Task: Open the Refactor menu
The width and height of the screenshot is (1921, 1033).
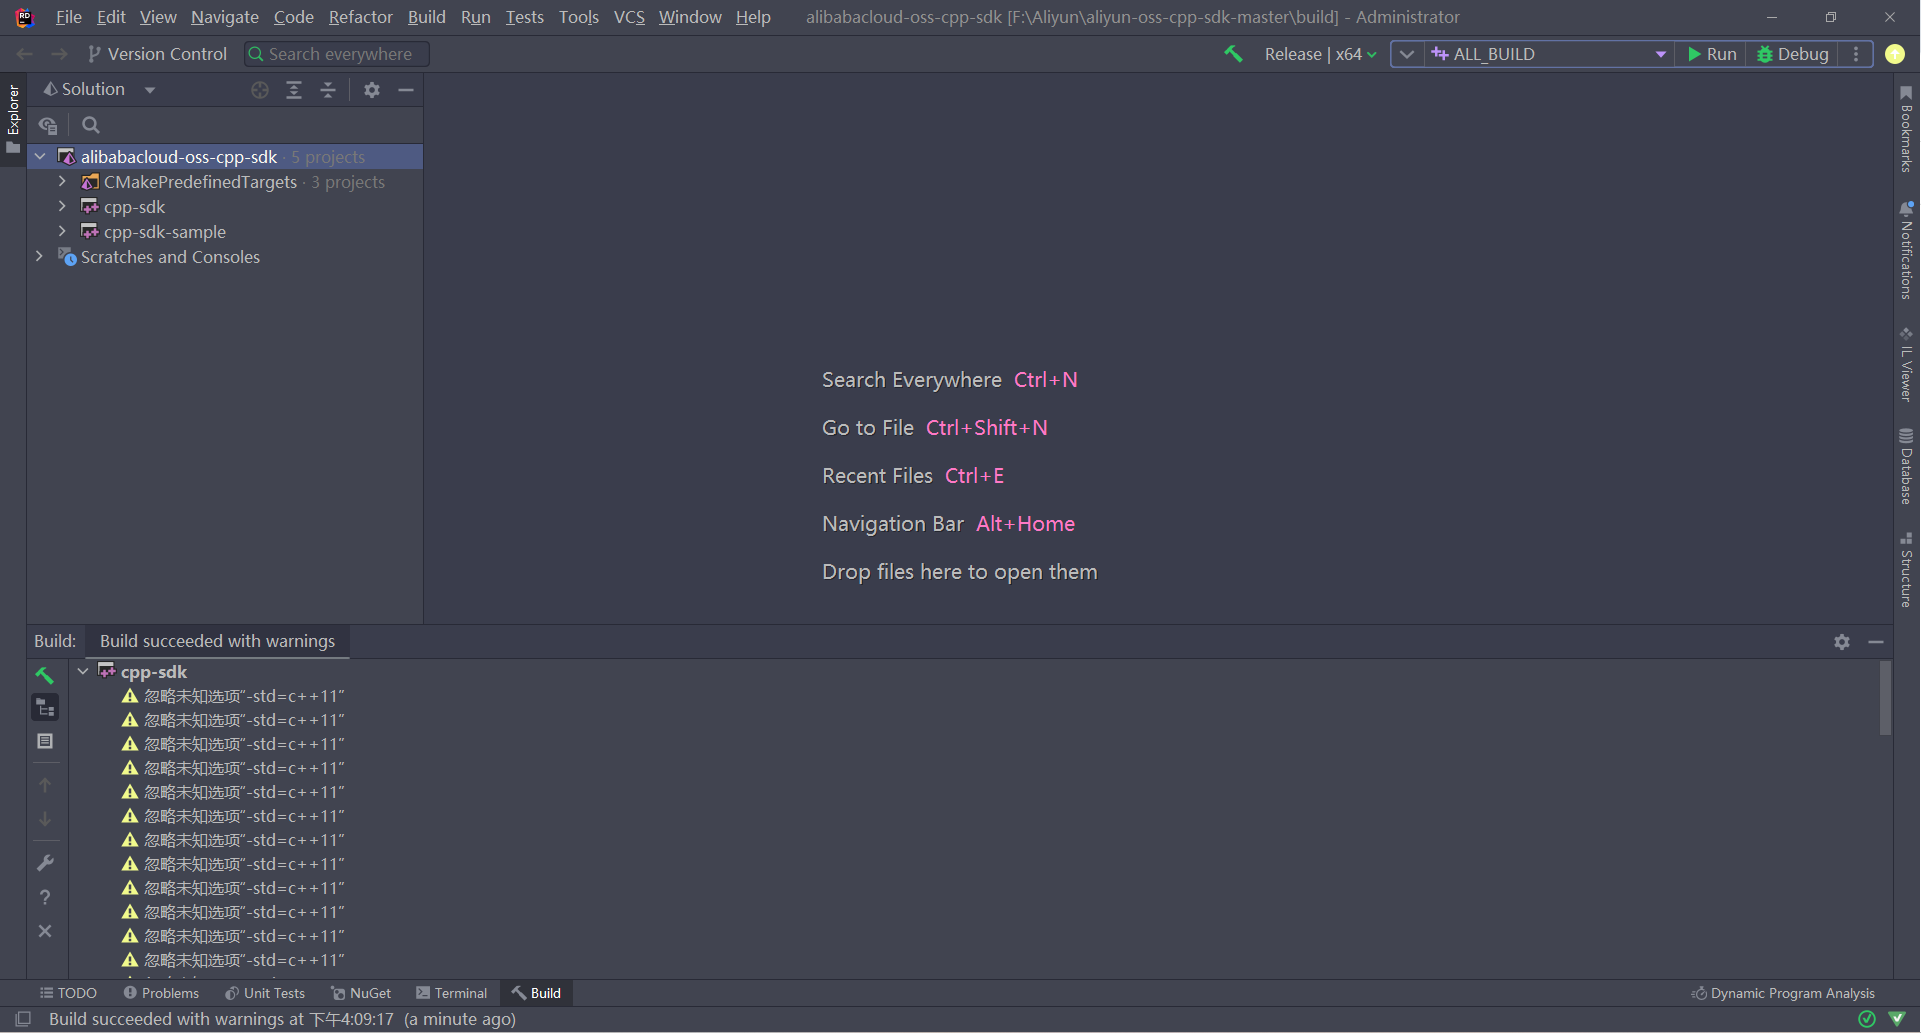Action: 359,17
